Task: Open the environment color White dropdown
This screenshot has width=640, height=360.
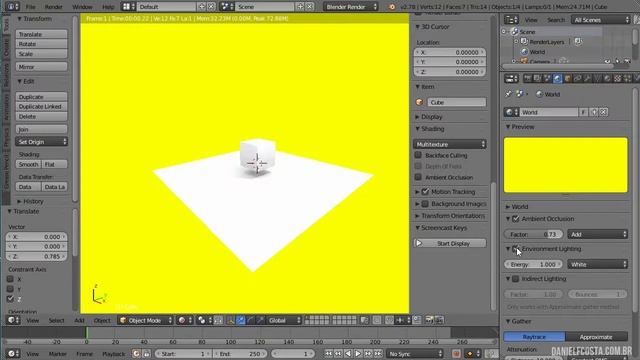Action: pos(598,264)
